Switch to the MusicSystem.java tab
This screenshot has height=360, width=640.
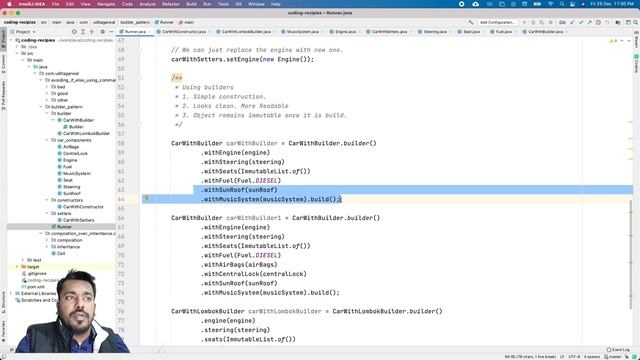tap(302, 31)
